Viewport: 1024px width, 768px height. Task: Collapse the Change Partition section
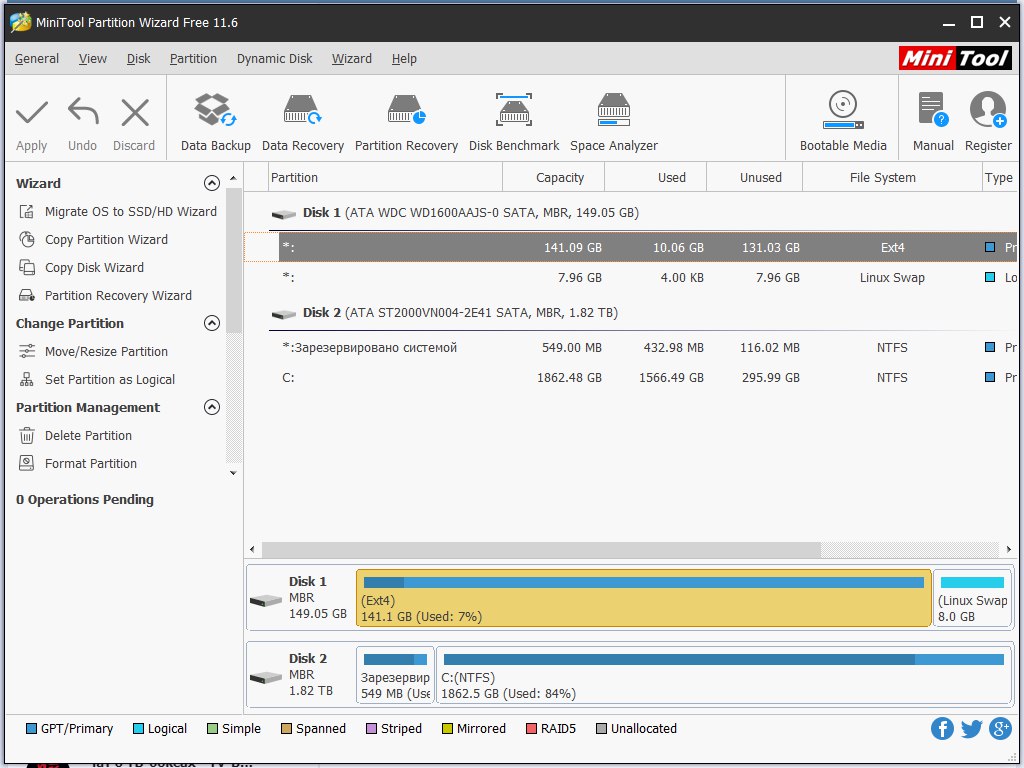pyautogui.click(x=212, y=323)
